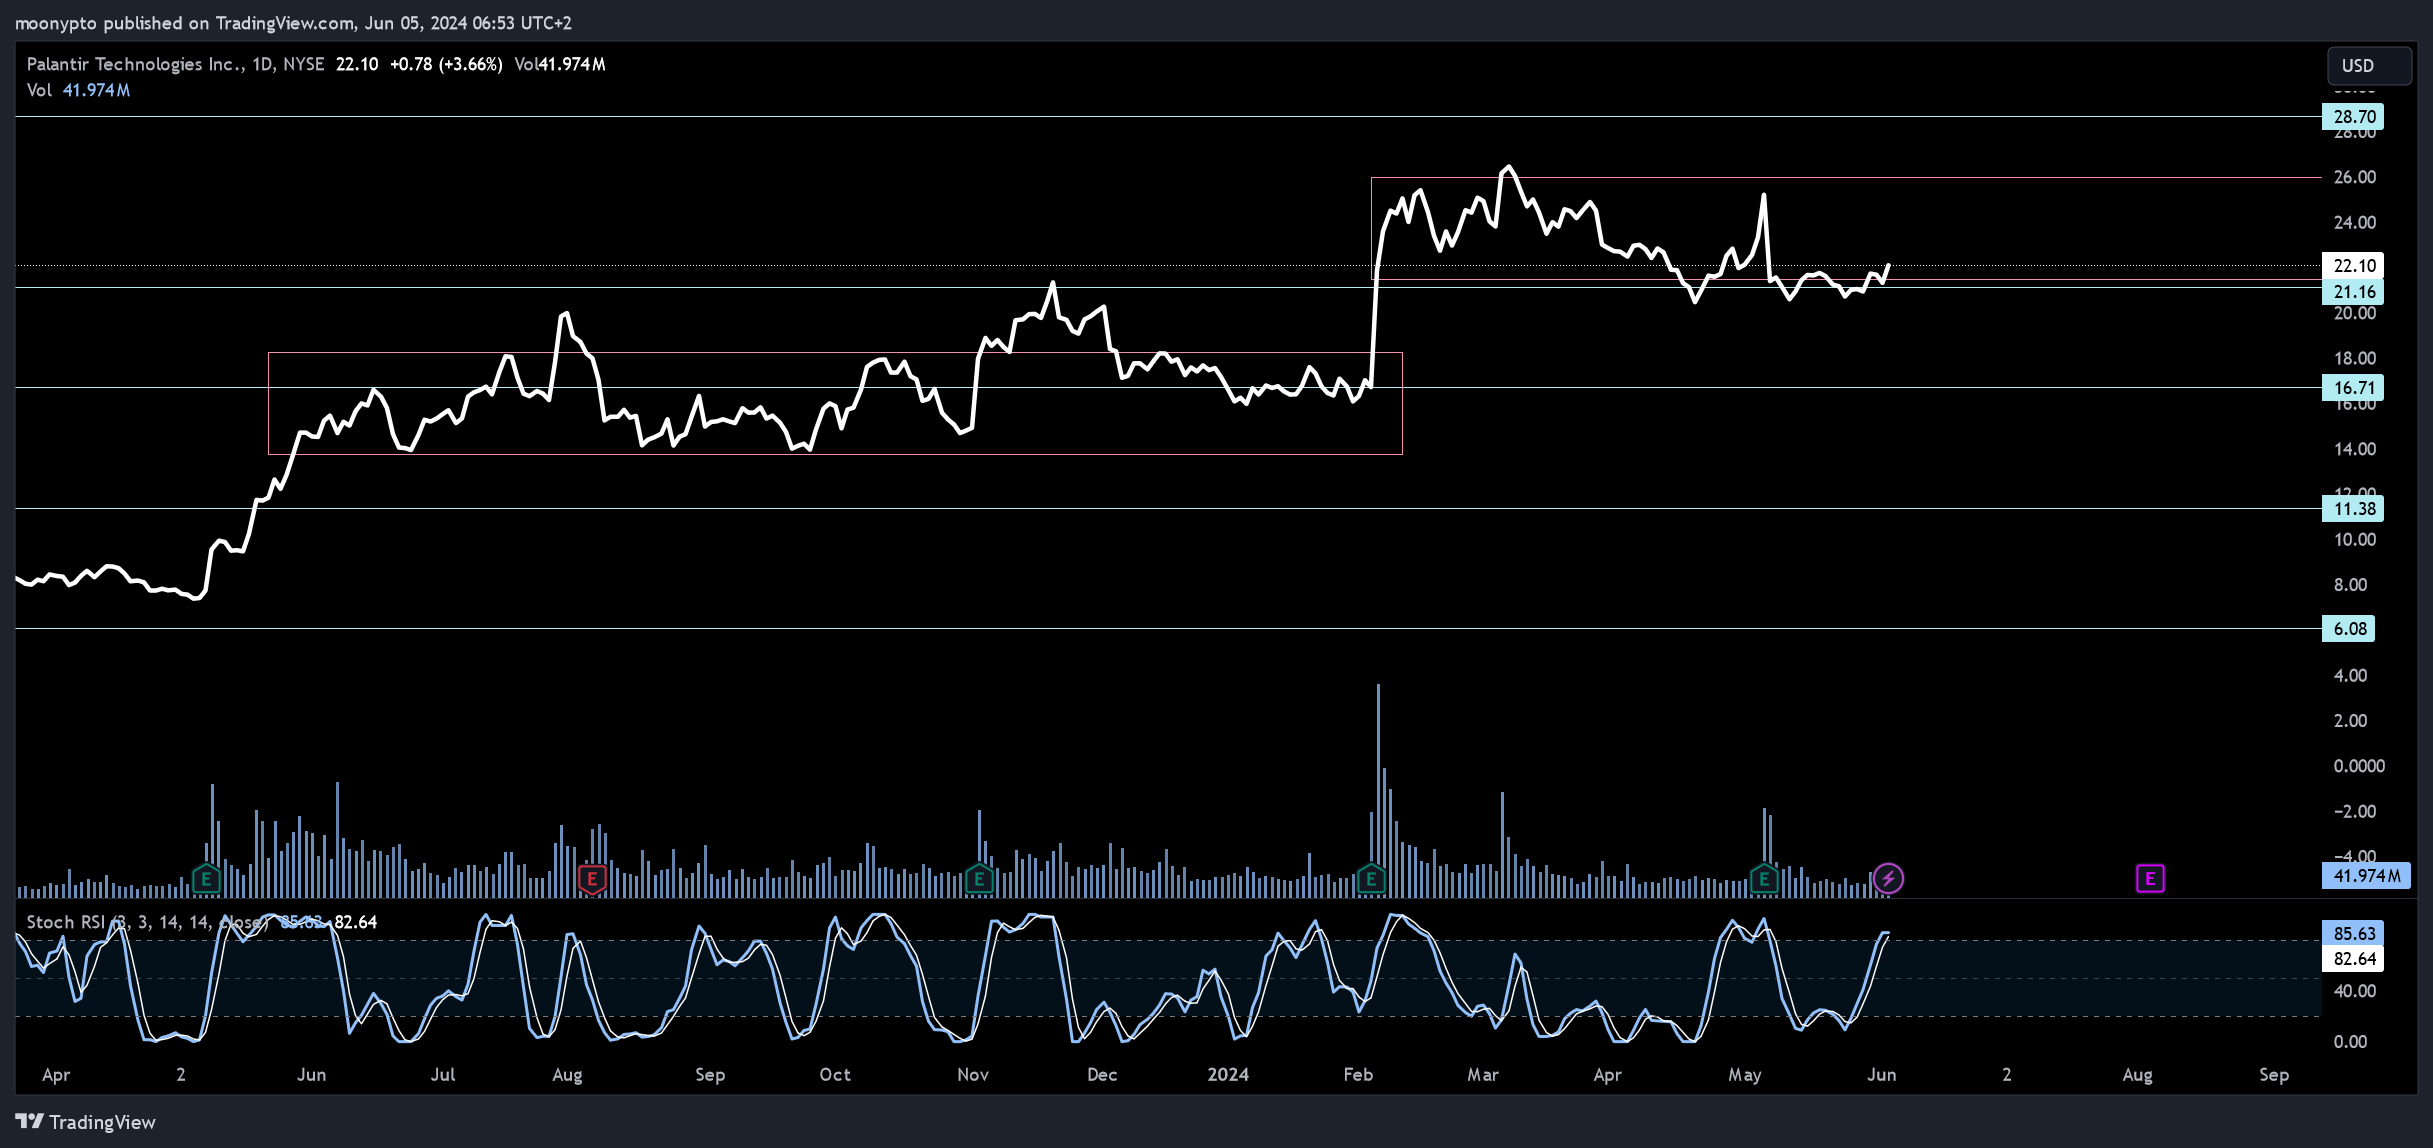
Task: Click the 85.63 Stoch RSI axis label
Action: coord(2354,933)
